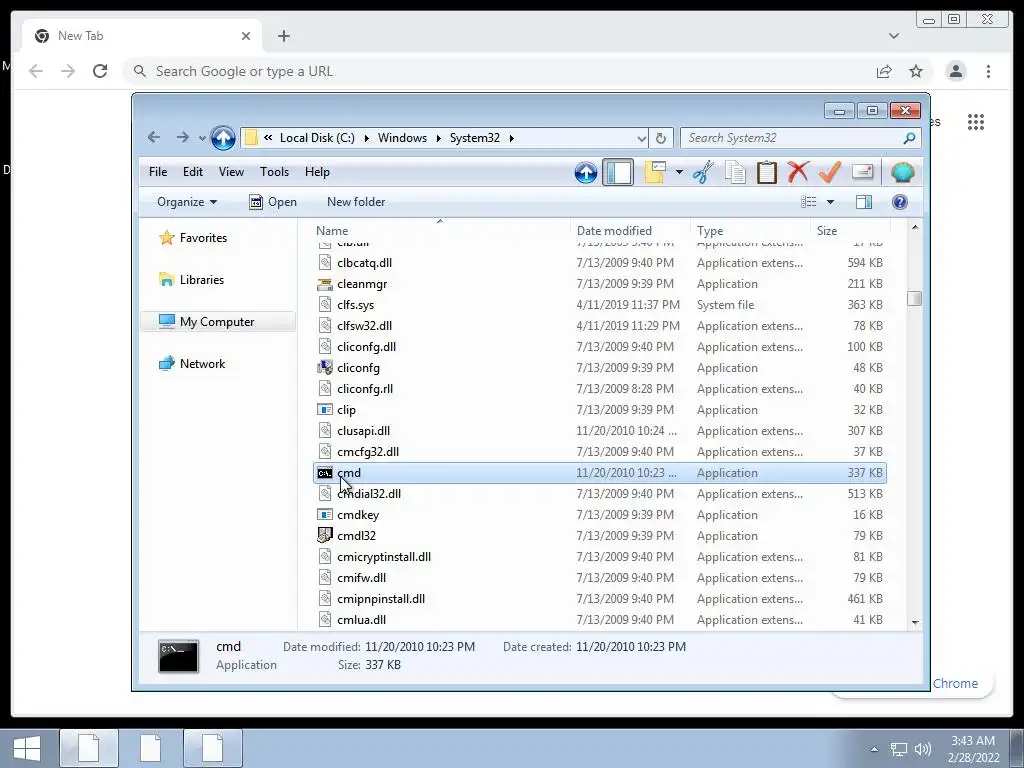Open the view options dropdown arrow
The width and height of the screenshot is (1024, 768).
pyautogui.click(x=831, y=202)
